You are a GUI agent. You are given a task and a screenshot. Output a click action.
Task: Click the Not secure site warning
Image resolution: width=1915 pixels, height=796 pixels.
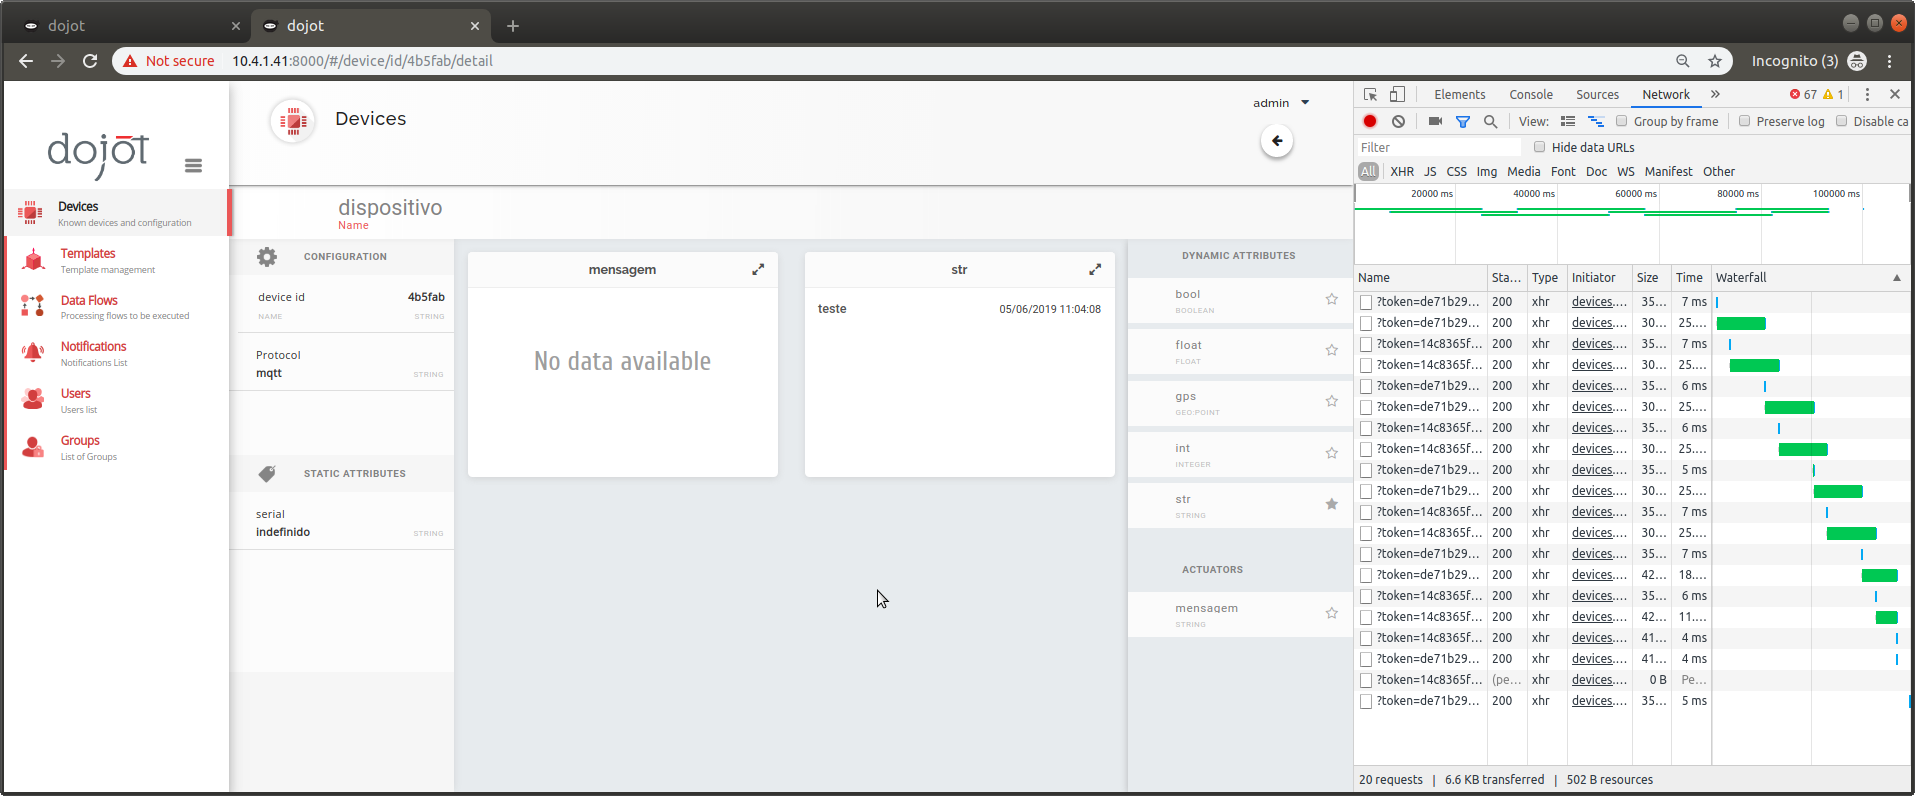[169, 61]
